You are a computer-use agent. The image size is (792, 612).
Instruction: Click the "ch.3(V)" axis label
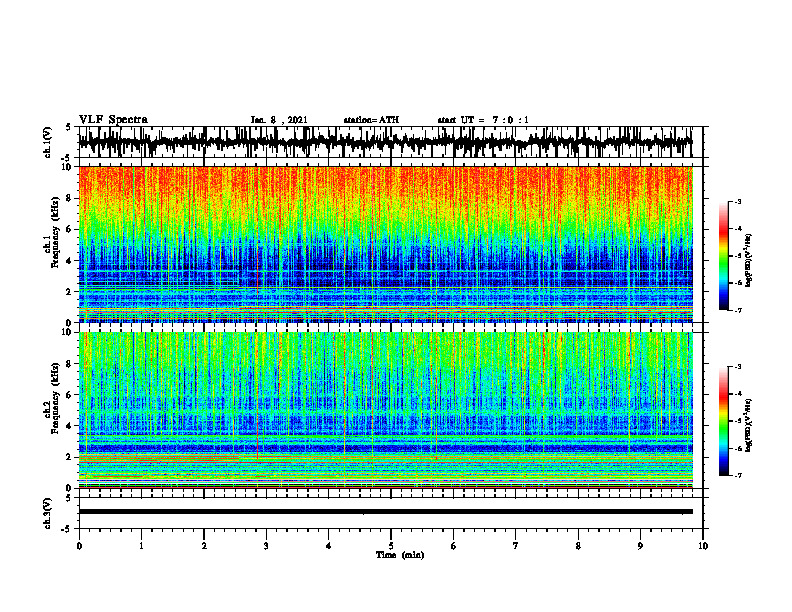pyautogui.click(x=47, y=513)
